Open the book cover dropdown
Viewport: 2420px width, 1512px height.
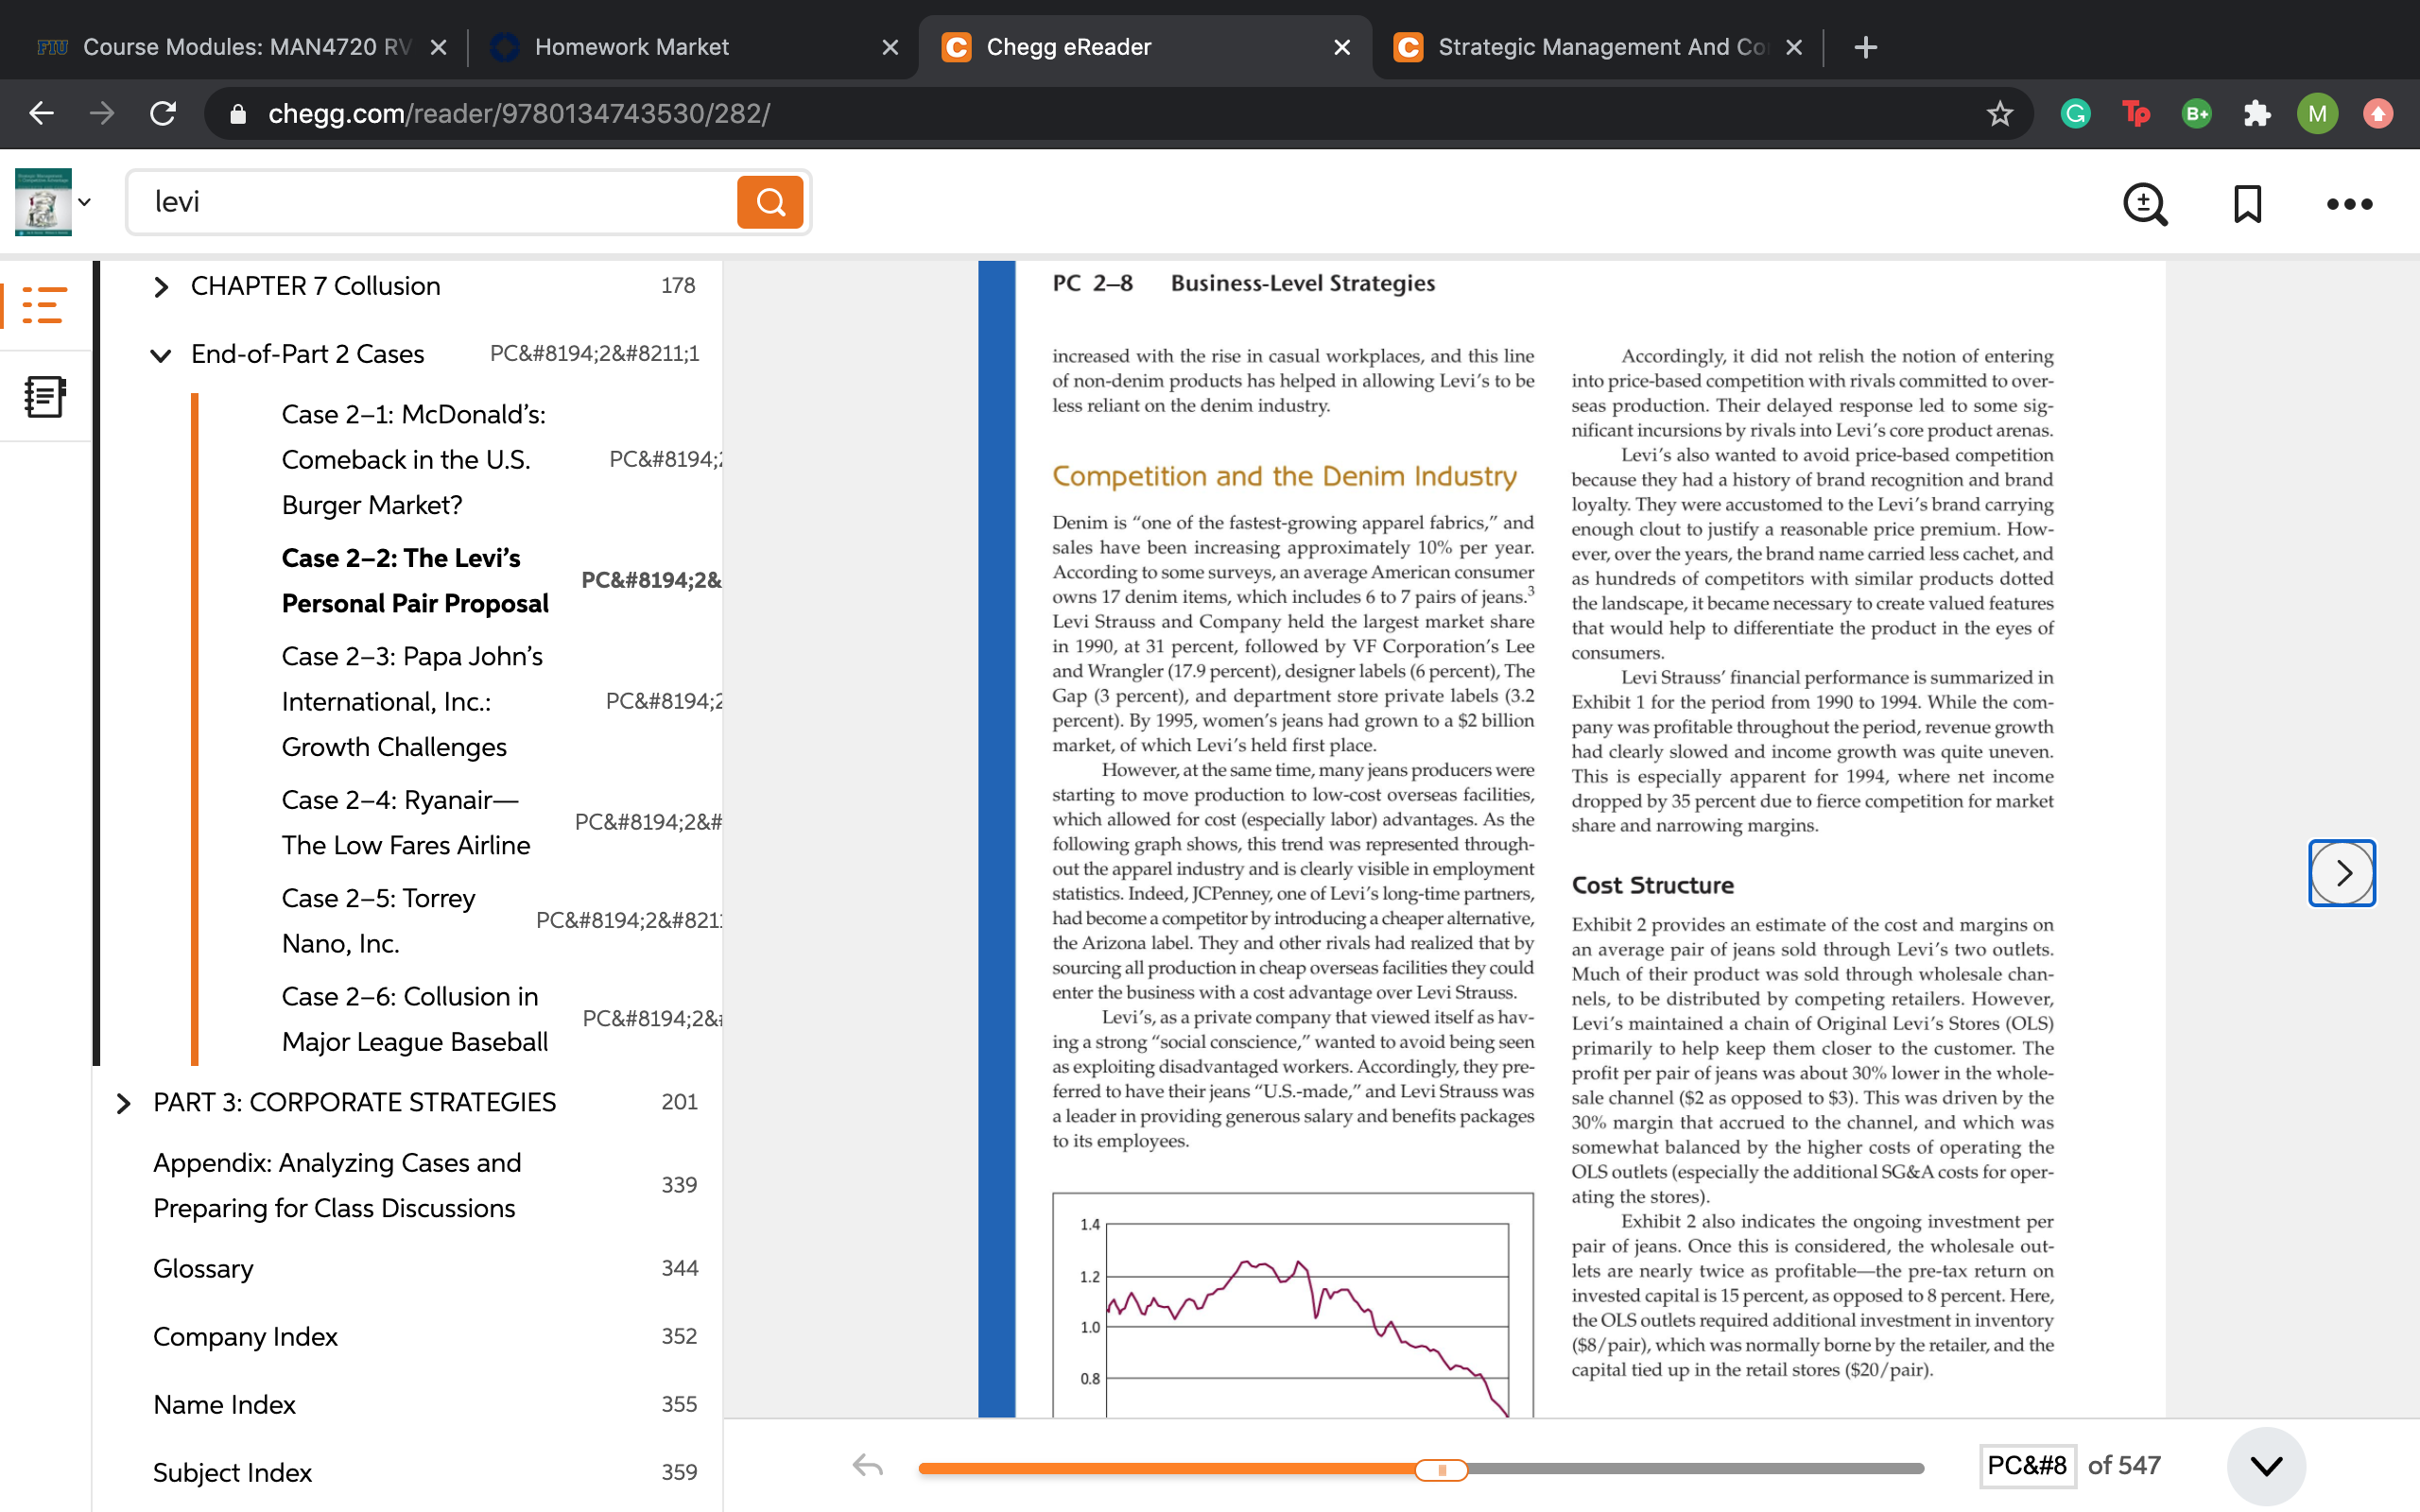pyautogui.click(x=85, y=202)
